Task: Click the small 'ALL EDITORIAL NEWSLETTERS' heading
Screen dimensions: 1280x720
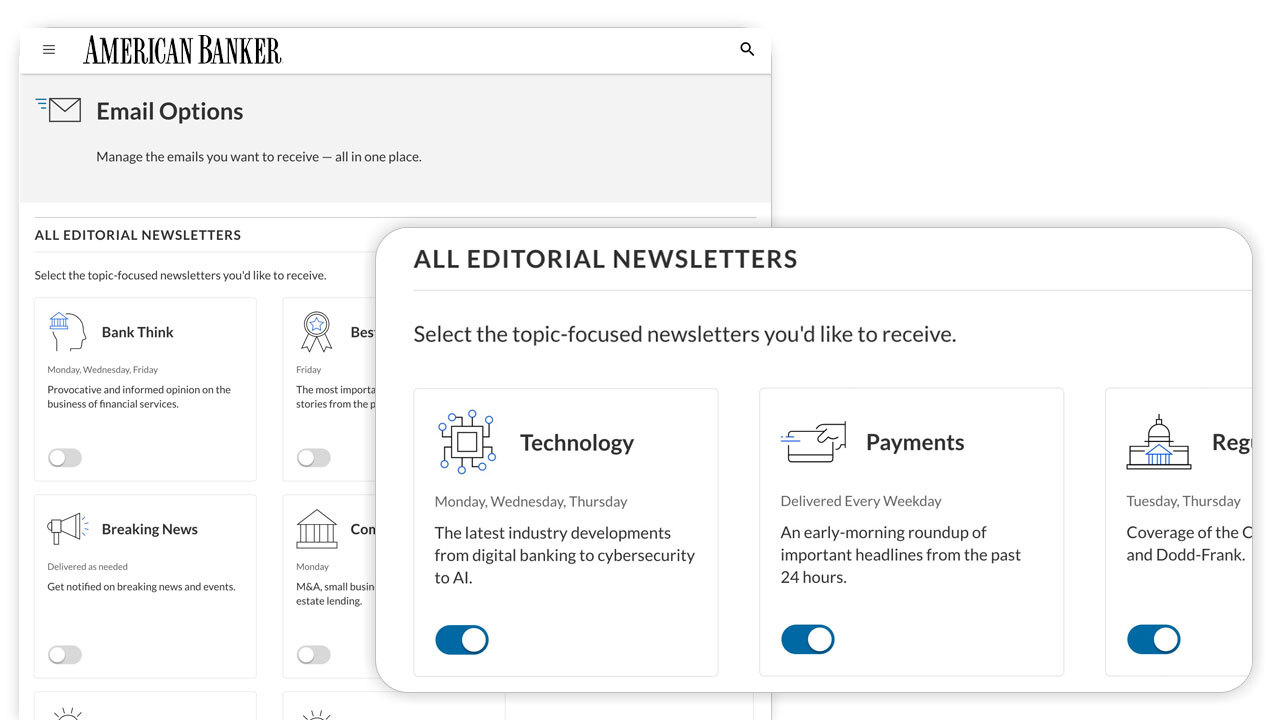Action: pyautogui.click(x=138, y=235)
